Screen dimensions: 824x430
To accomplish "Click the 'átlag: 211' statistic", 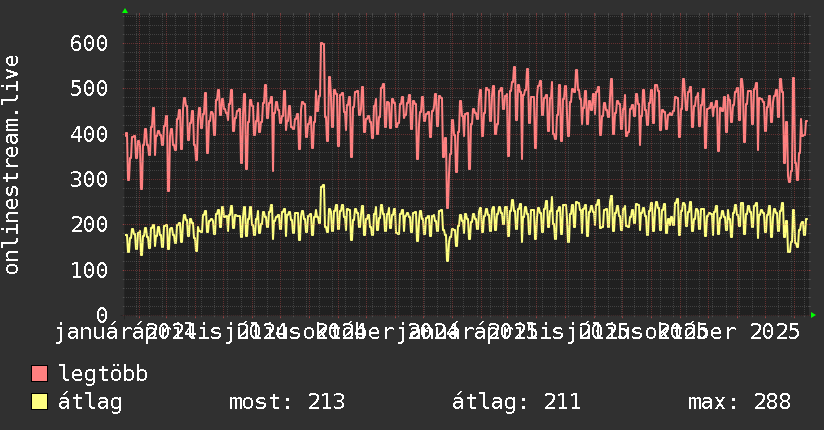I will 516,402.
